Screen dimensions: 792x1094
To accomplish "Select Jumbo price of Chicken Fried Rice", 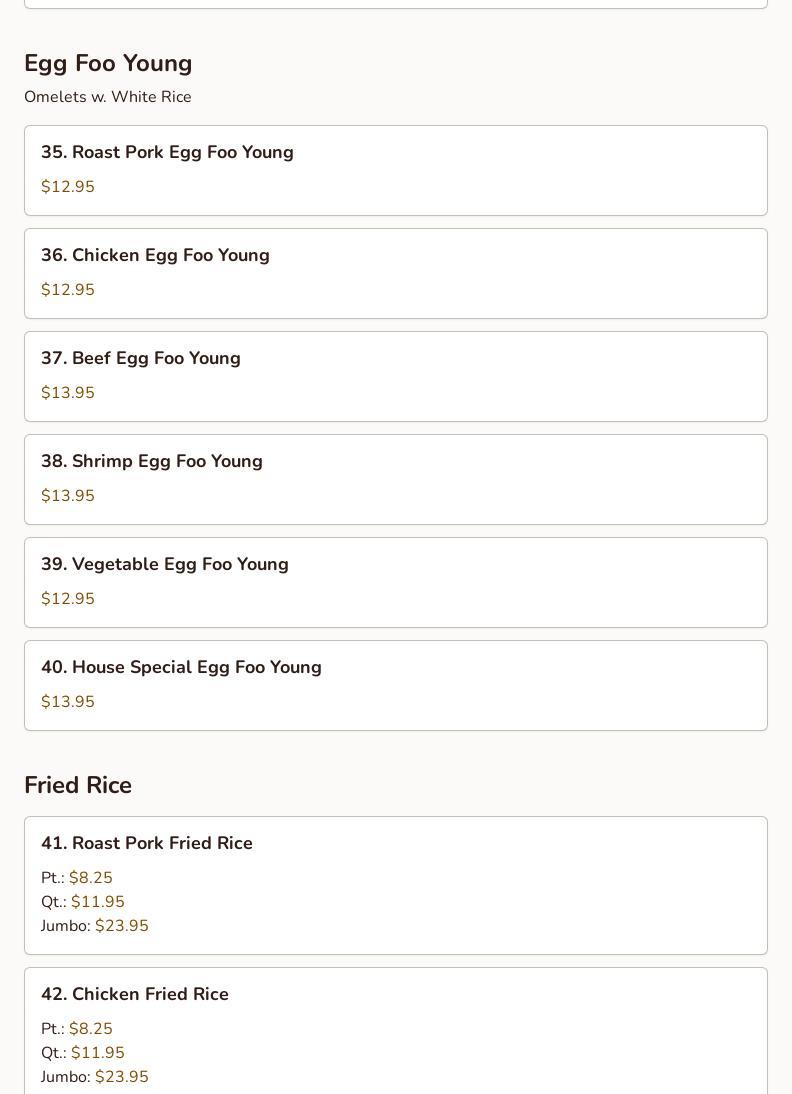I will pos(121,1077).
